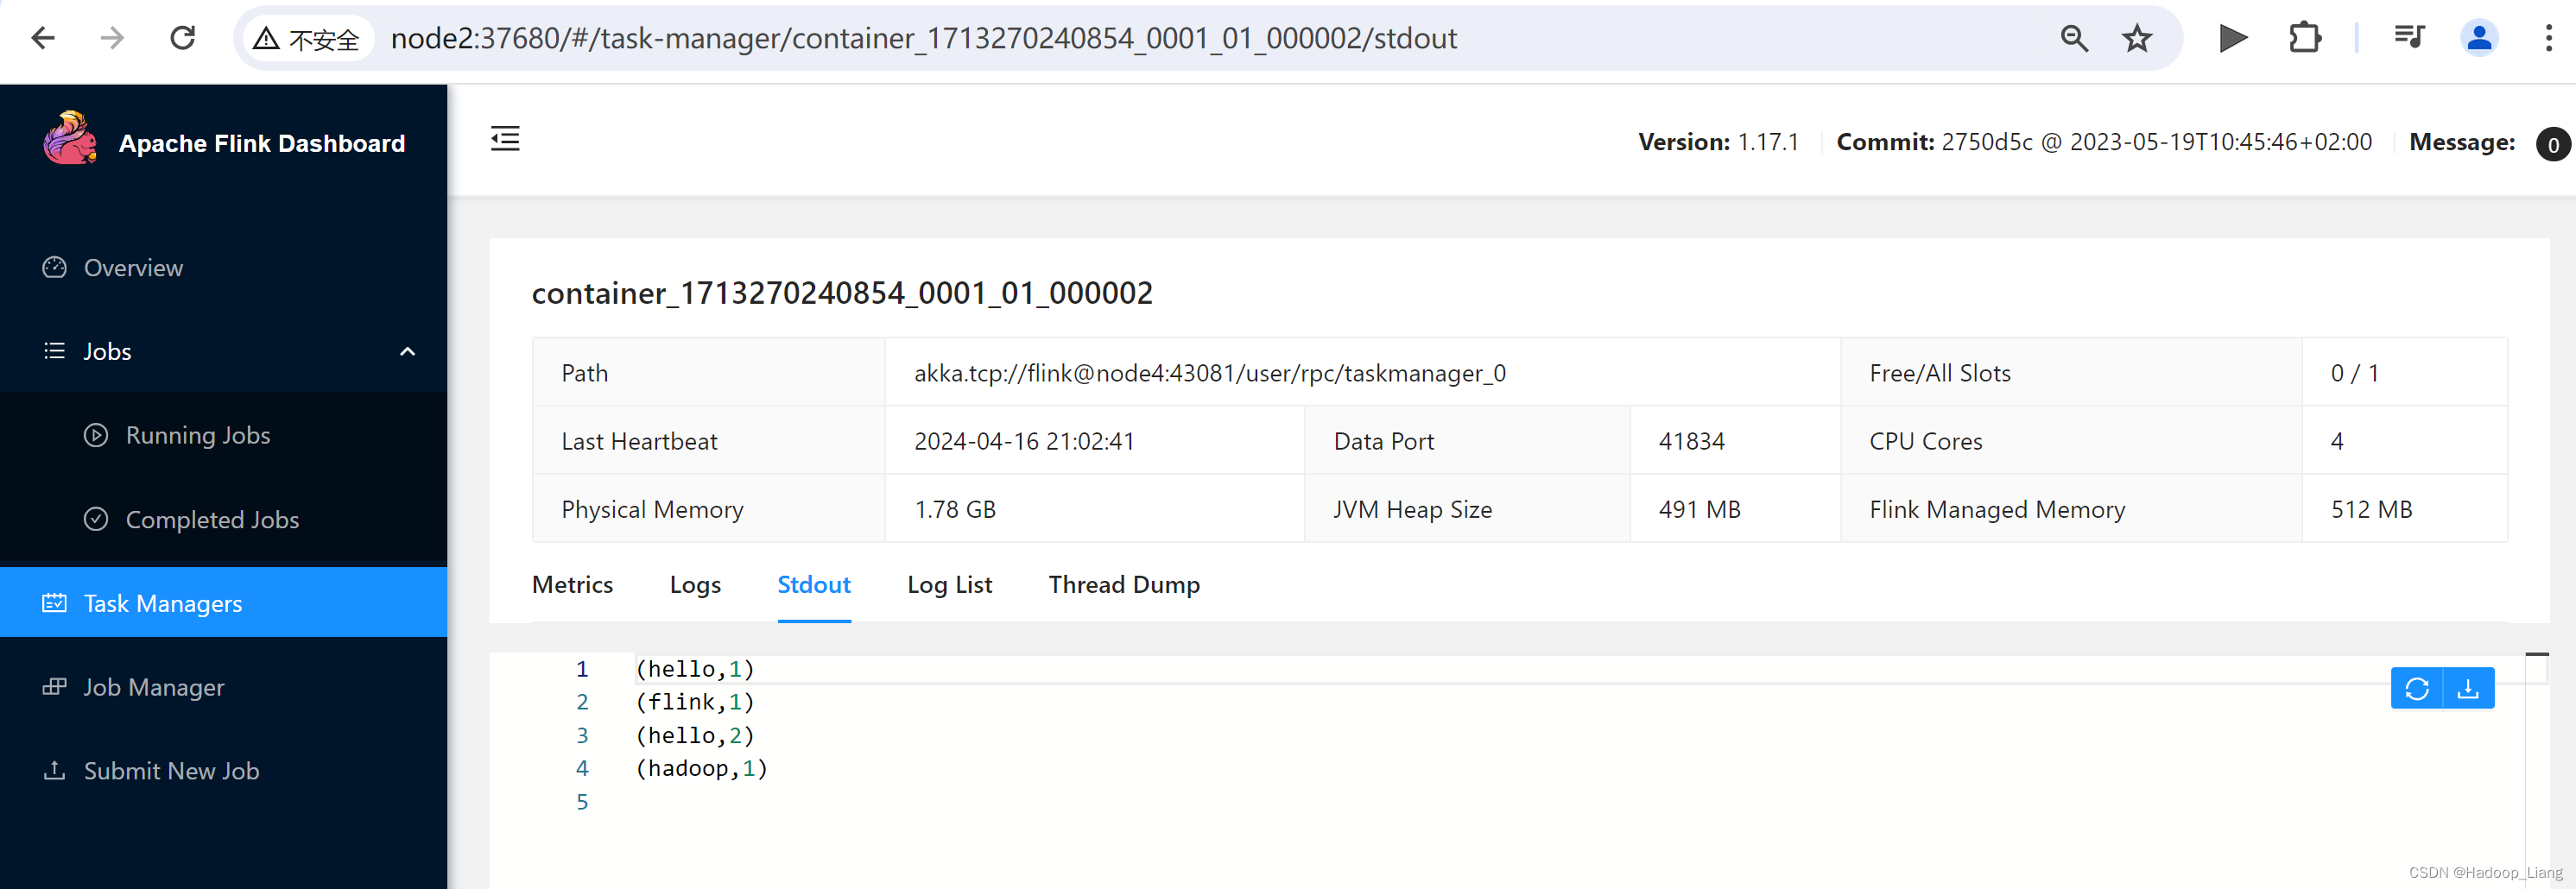Click the JVM Heap Size value 491 MB

coord(1699,509)
